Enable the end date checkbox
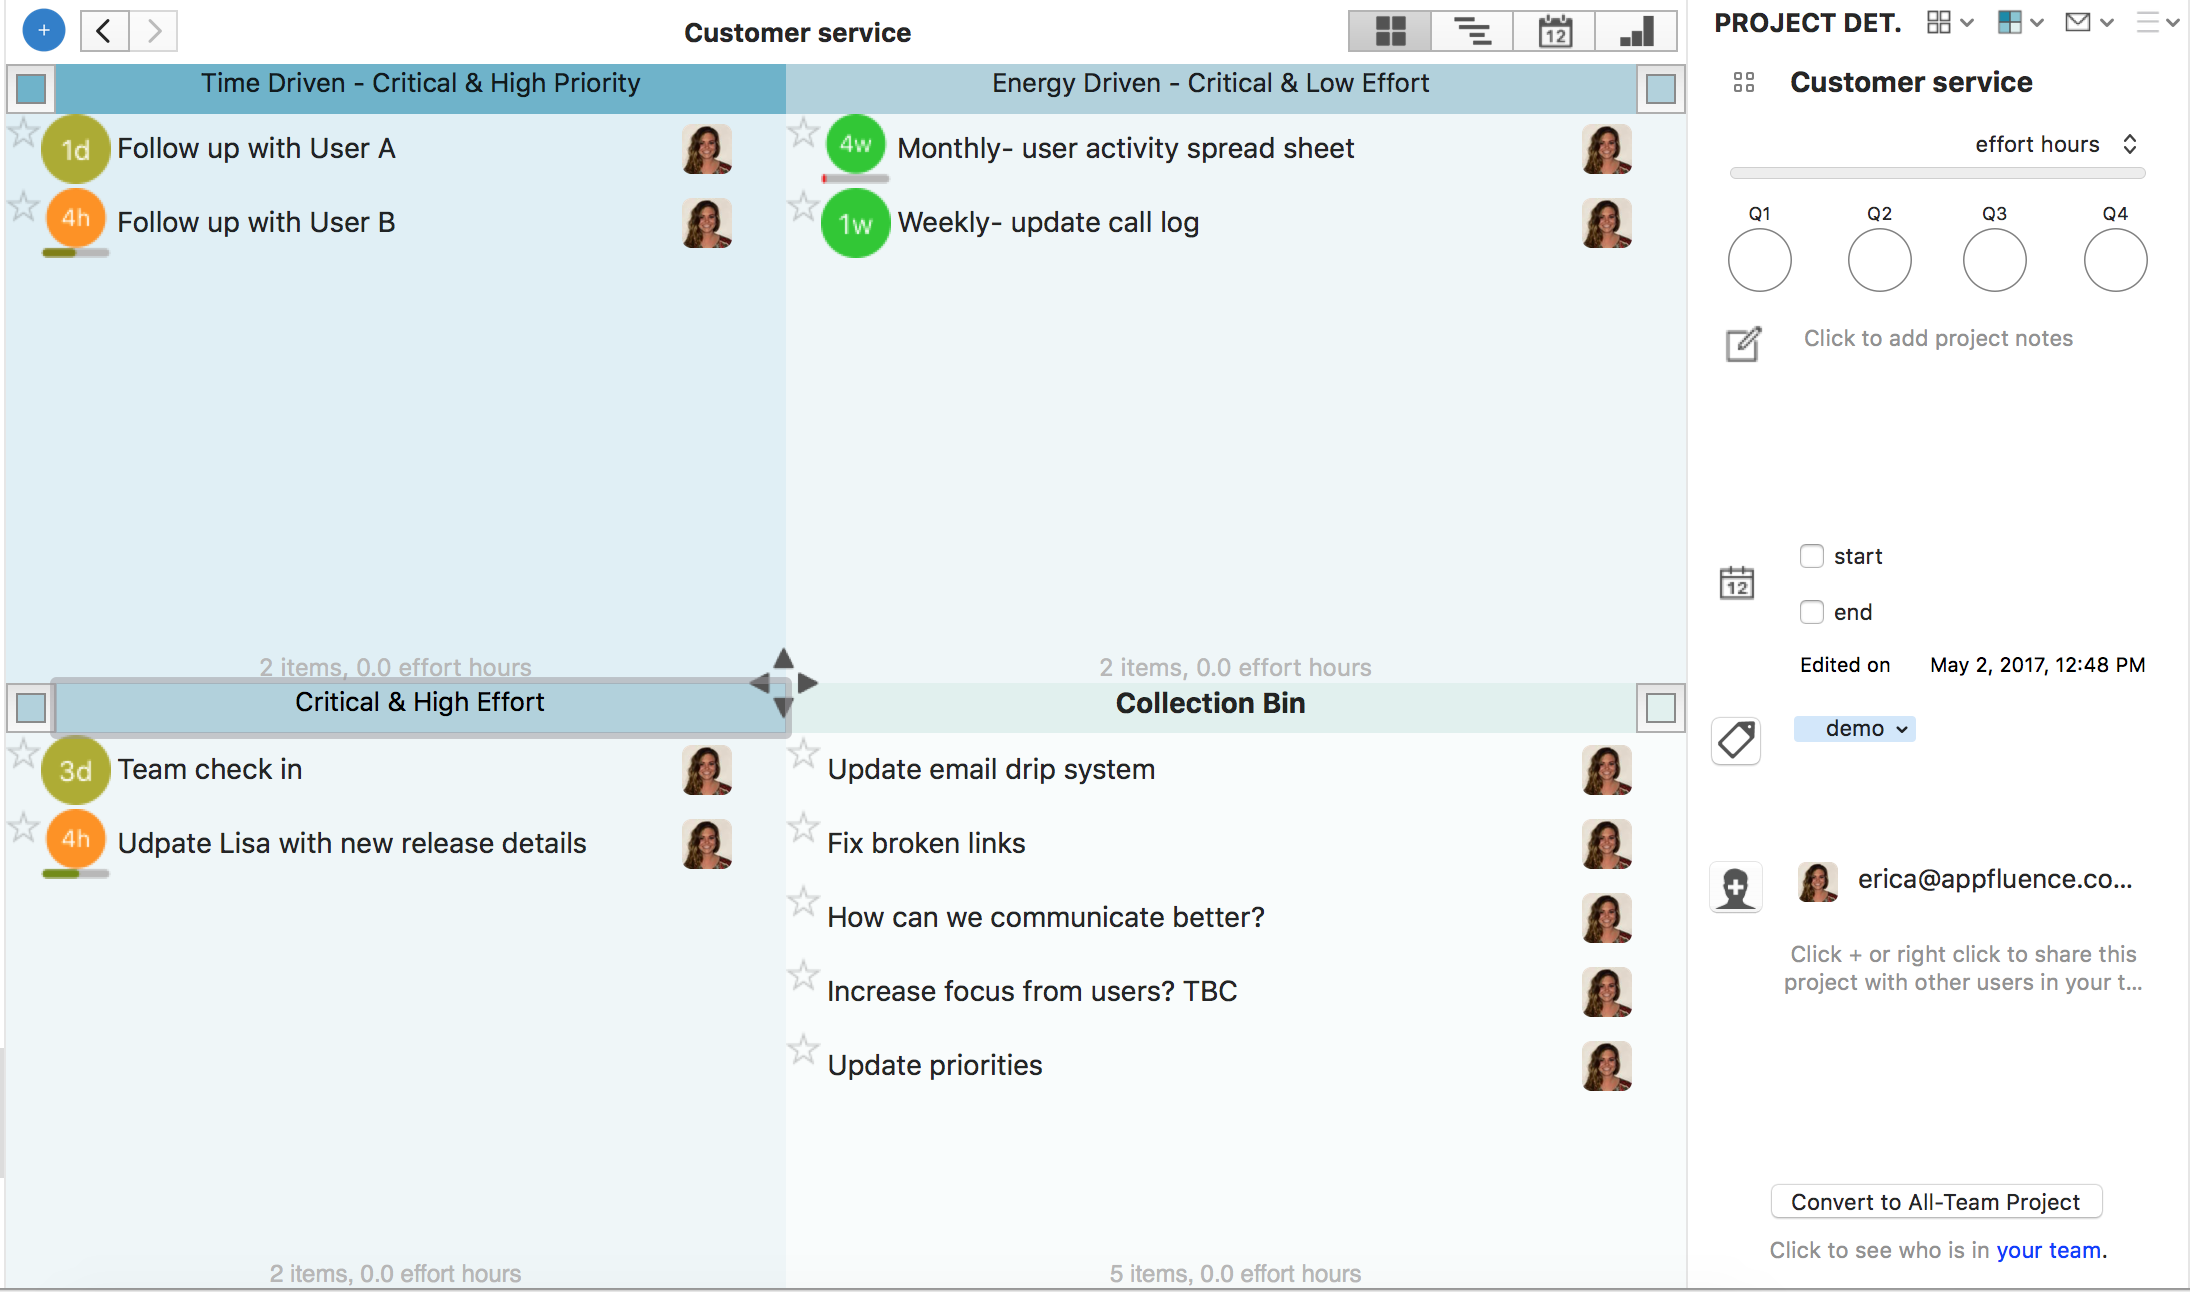Screen dimensions: 2190x1292 pos(1811,612)
